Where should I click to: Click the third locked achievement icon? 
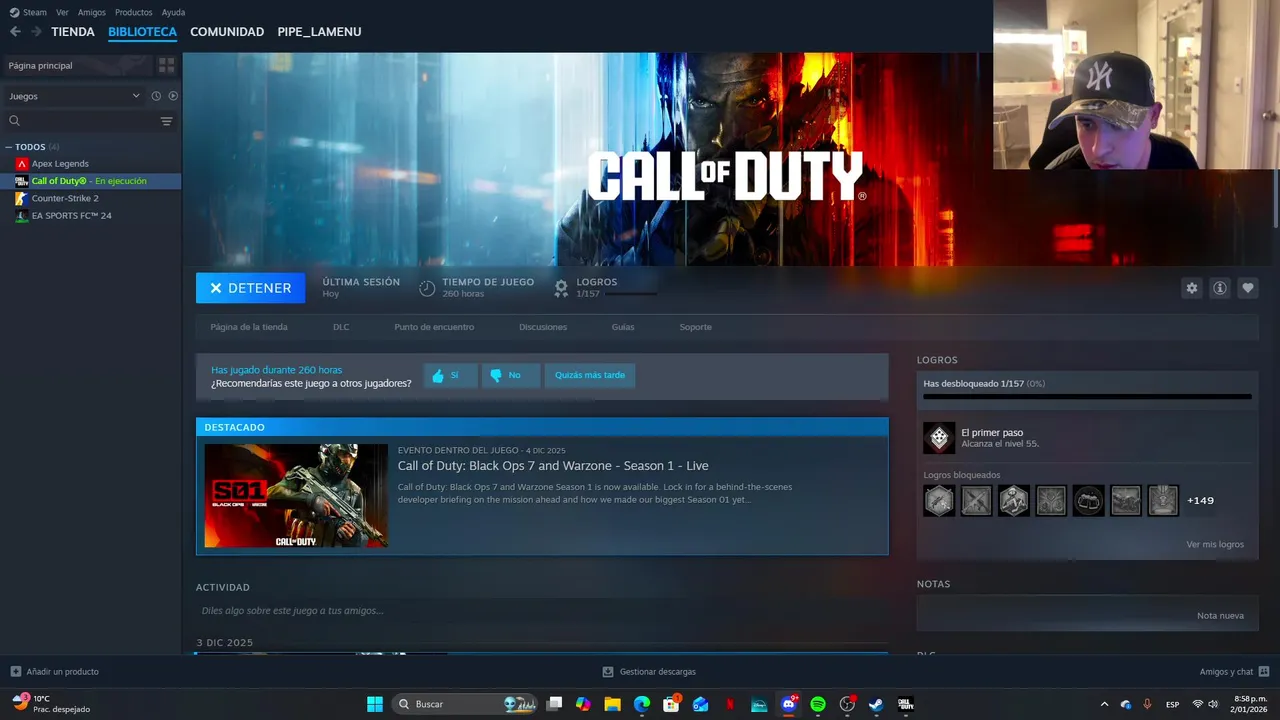1013,501
